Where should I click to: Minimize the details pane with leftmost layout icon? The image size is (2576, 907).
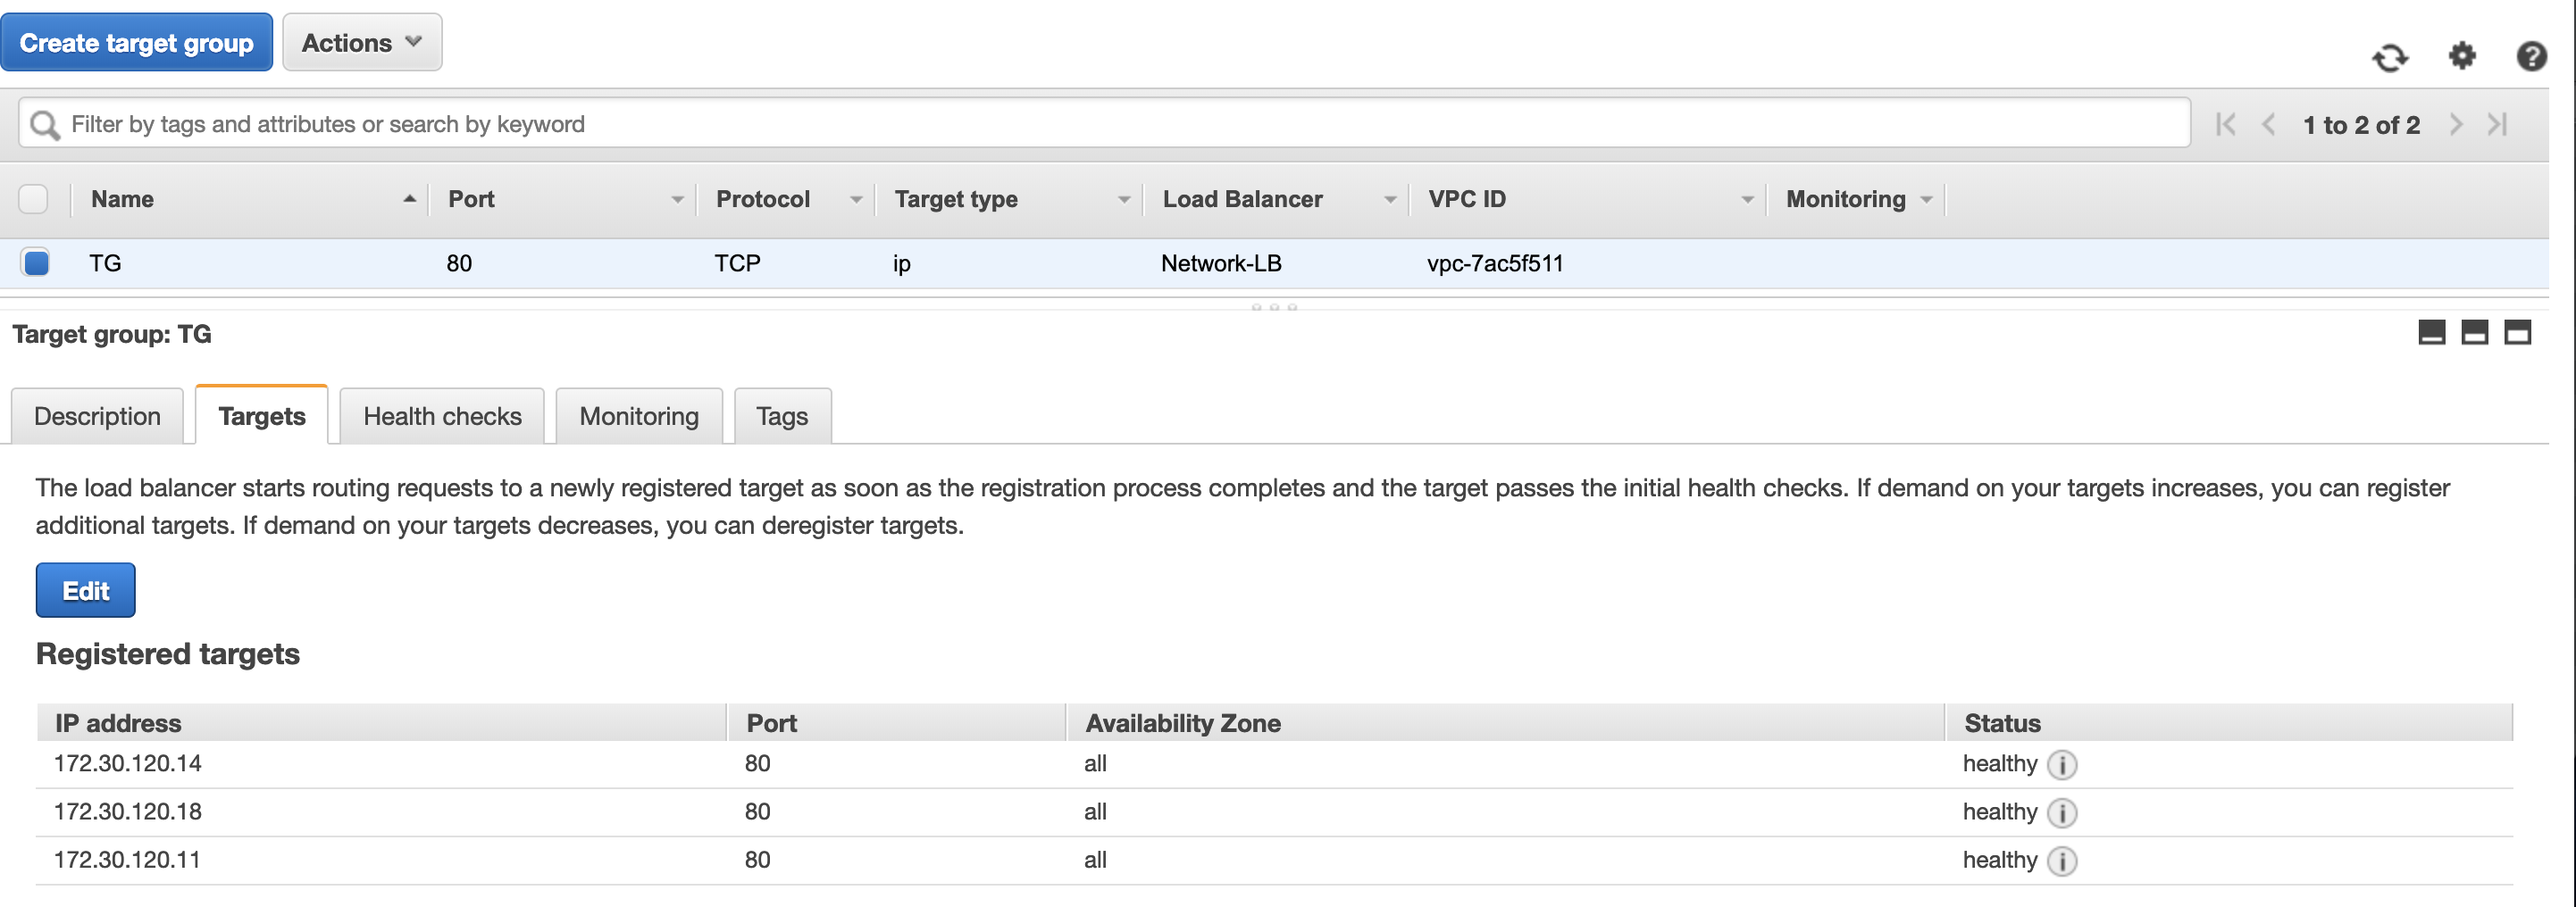[x=2431, y=333]
